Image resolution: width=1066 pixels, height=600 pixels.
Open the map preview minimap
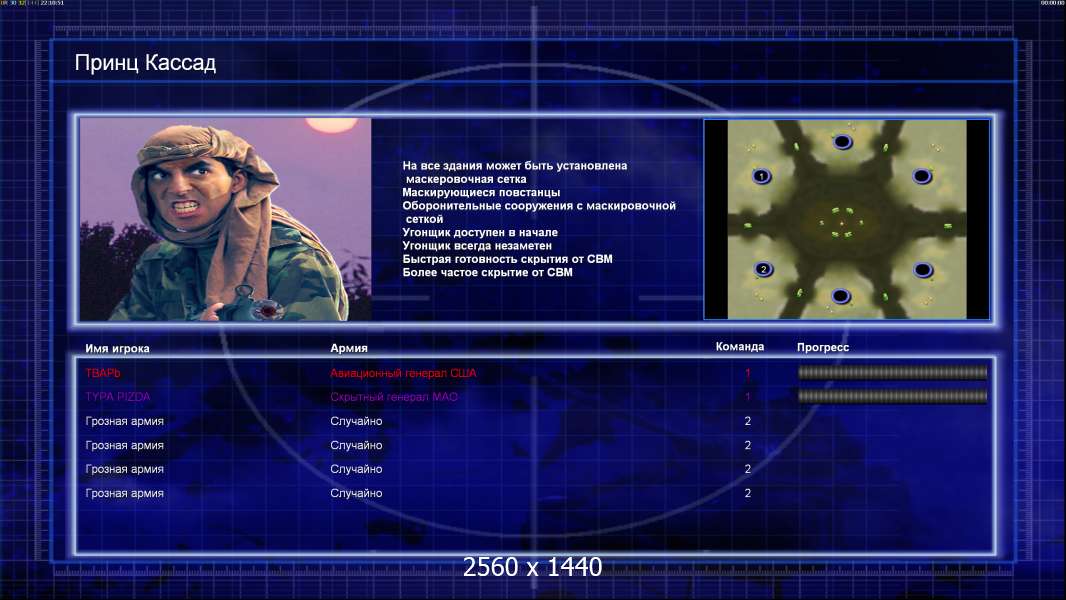[846, 219]
